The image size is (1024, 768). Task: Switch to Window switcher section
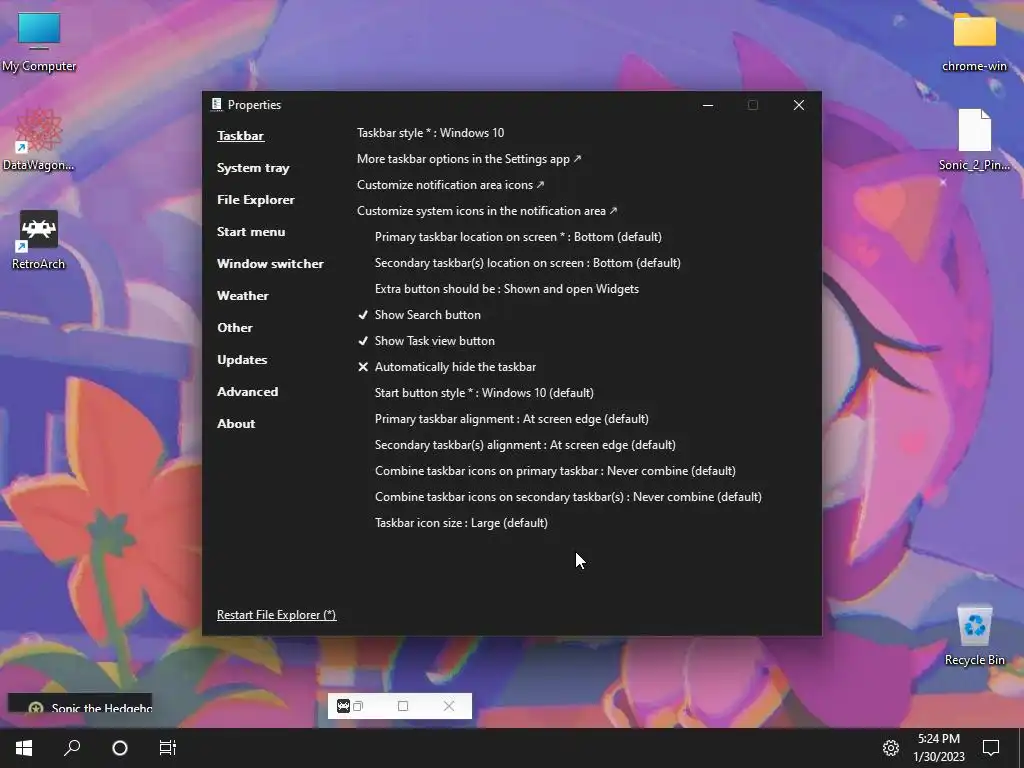coord(270,264)
